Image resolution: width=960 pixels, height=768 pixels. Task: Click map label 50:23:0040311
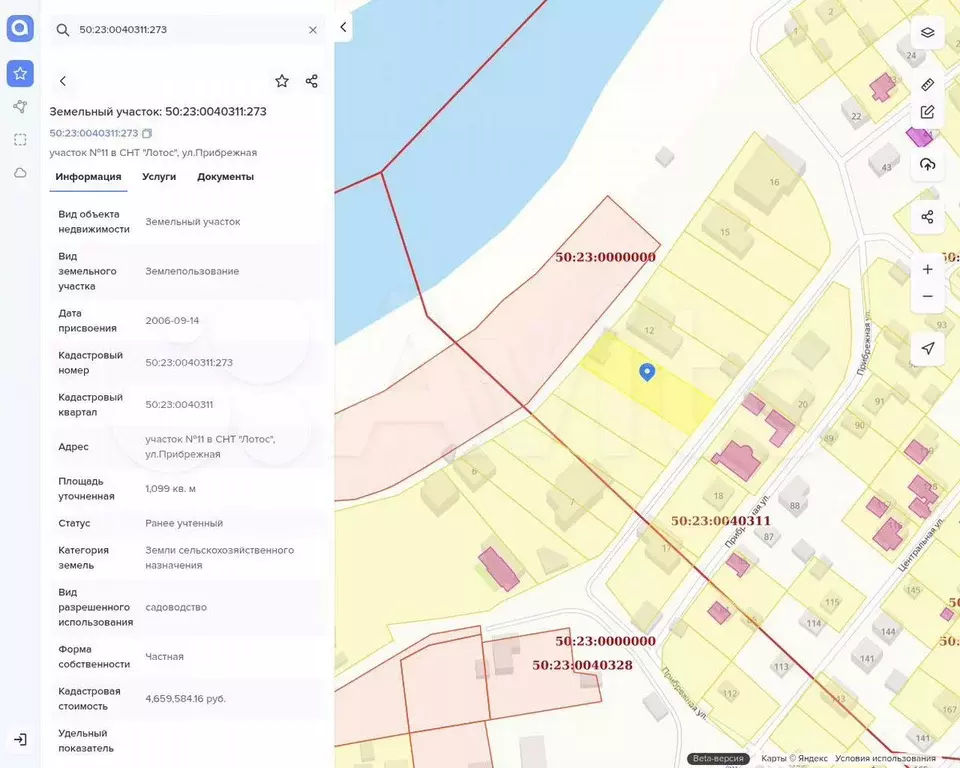(x=721, y=521)
